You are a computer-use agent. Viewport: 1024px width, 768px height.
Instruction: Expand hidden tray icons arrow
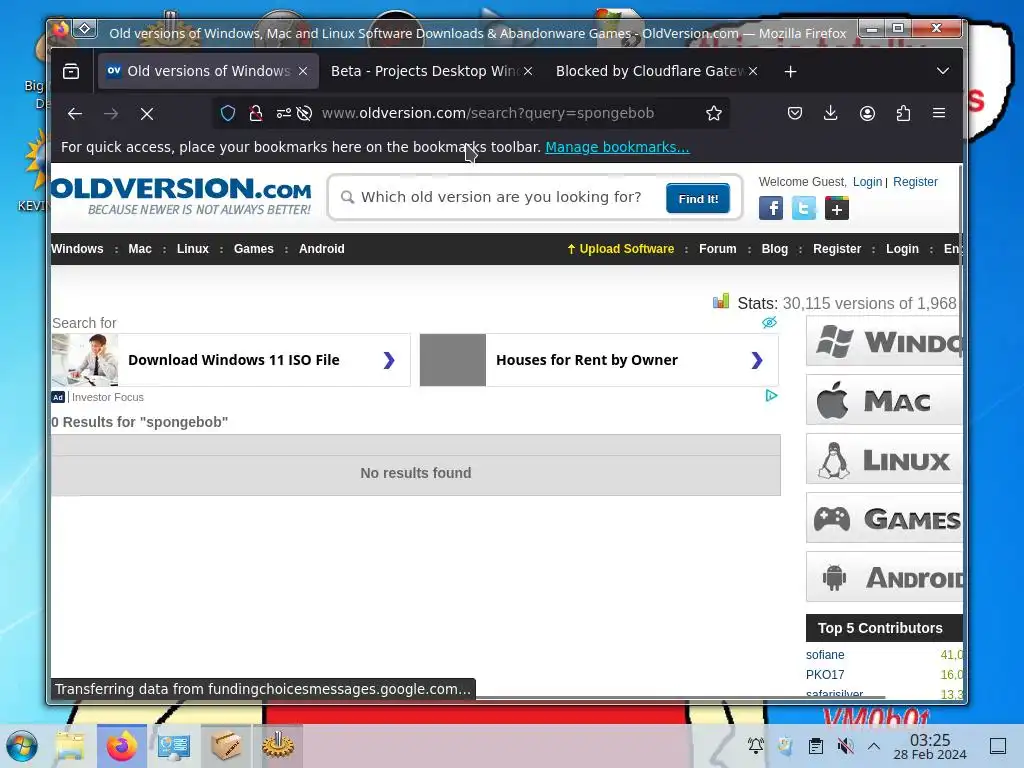(x=874, y=746)
